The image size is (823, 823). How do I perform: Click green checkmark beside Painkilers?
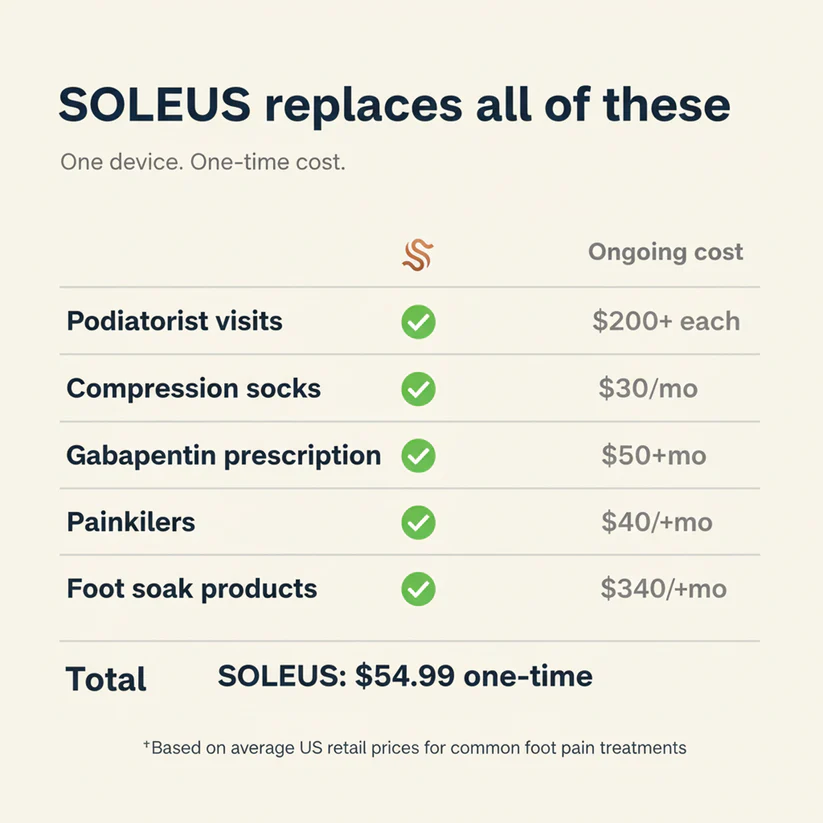[418, 522]
